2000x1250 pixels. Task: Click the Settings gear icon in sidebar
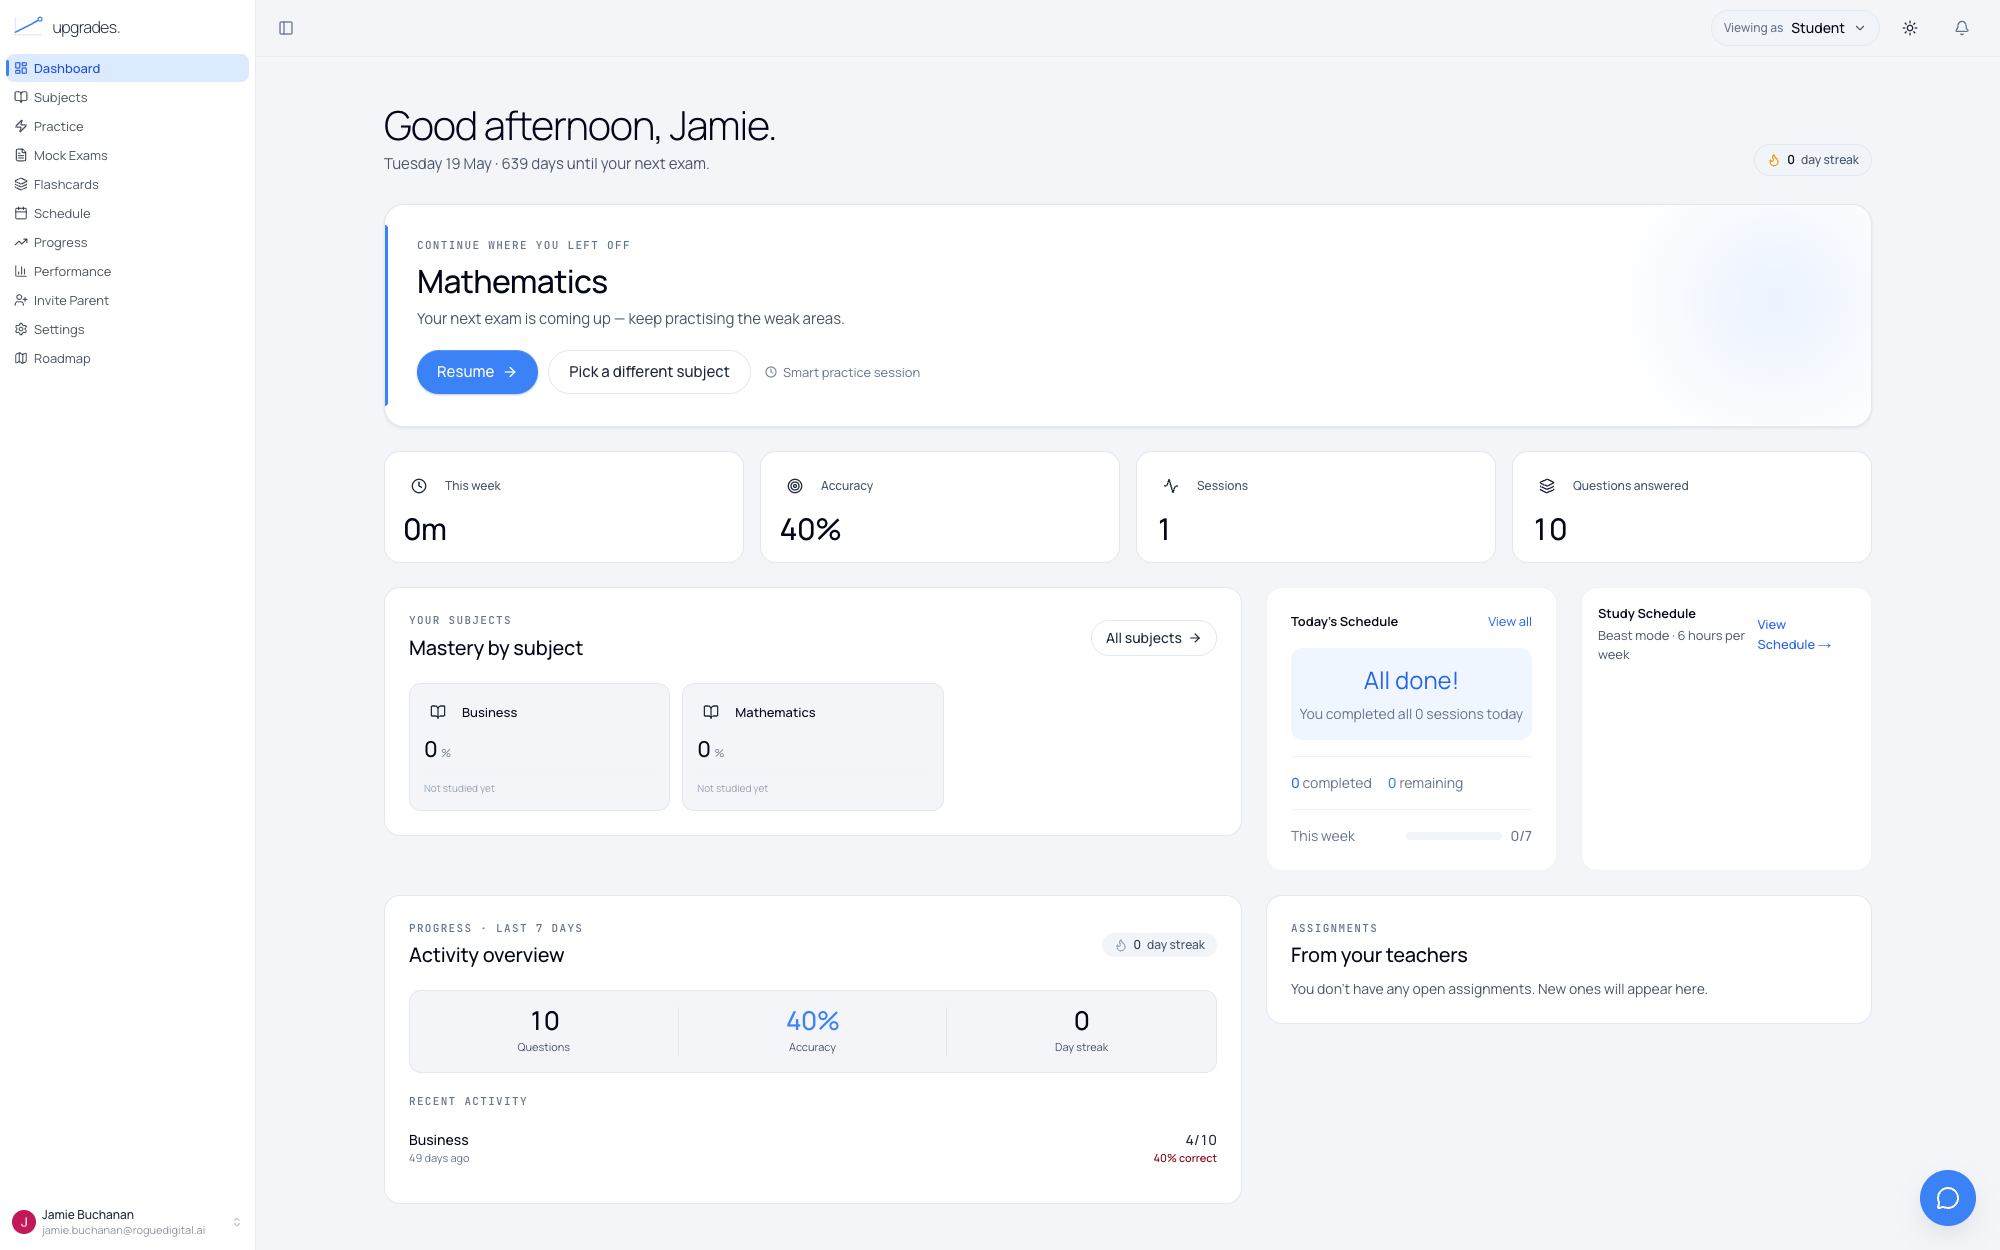[x=21, y=329]
